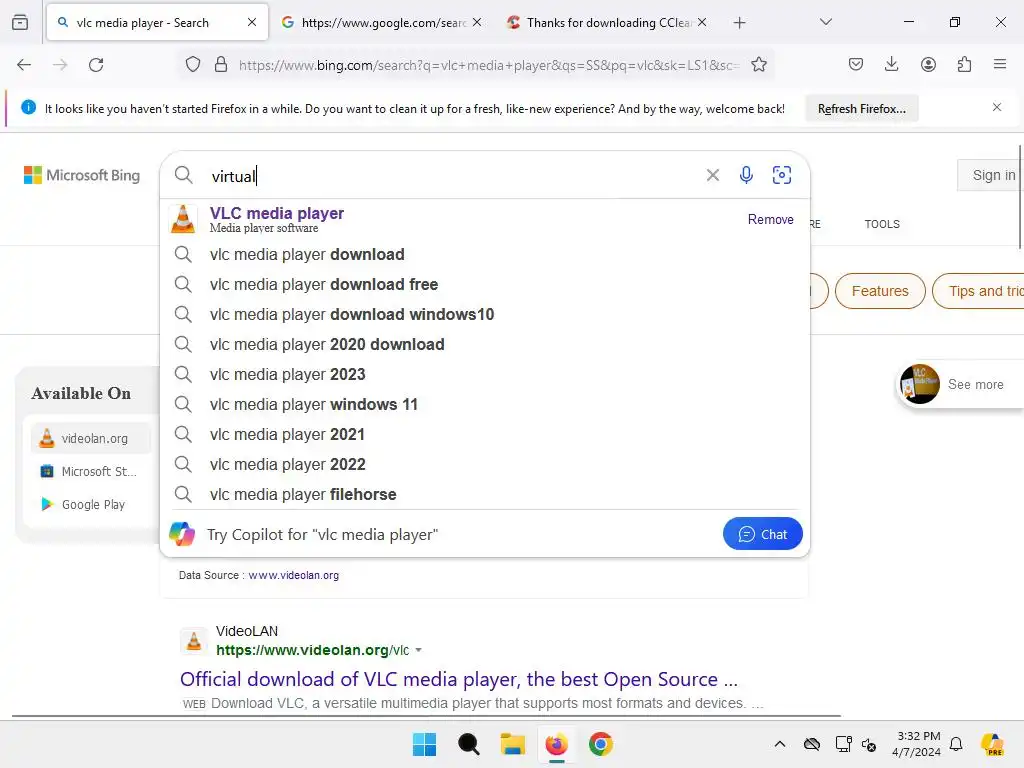Launch Google Chrome from taskbar
Viewport: 1024px width, 768px height.
(x=600, y=744)
